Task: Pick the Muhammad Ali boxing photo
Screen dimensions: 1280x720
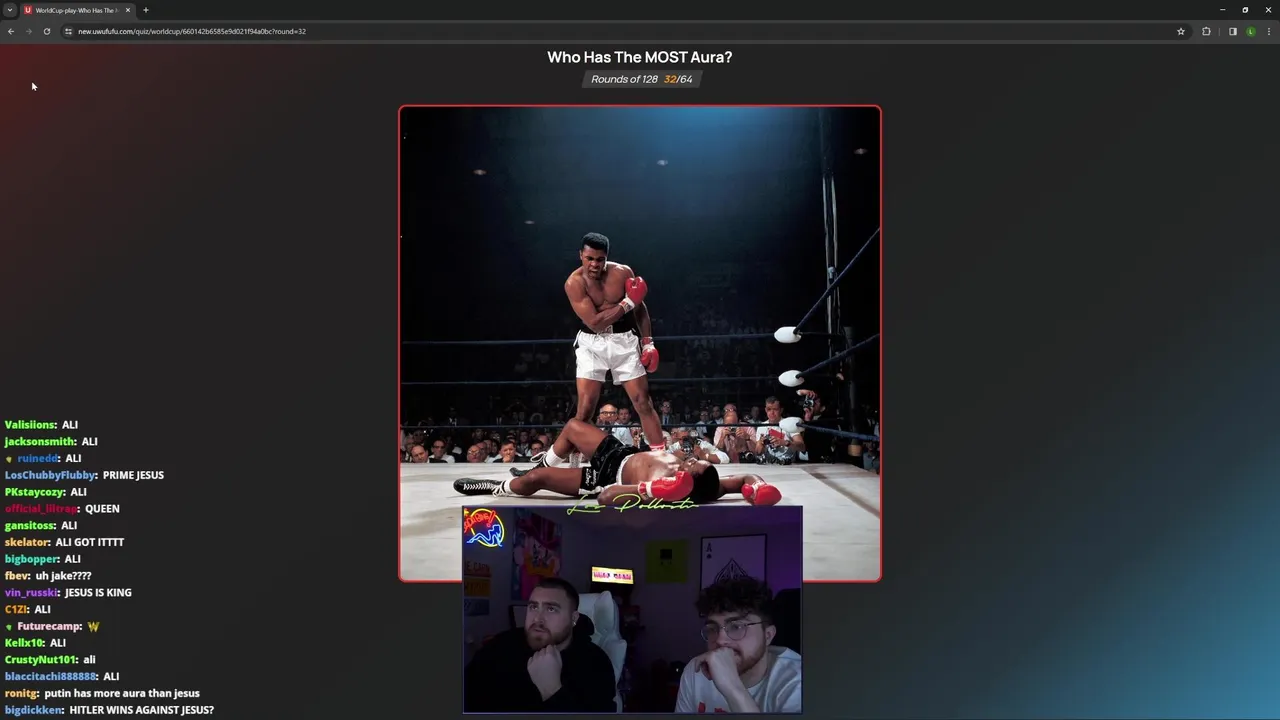Action: [x=640, y=343]
